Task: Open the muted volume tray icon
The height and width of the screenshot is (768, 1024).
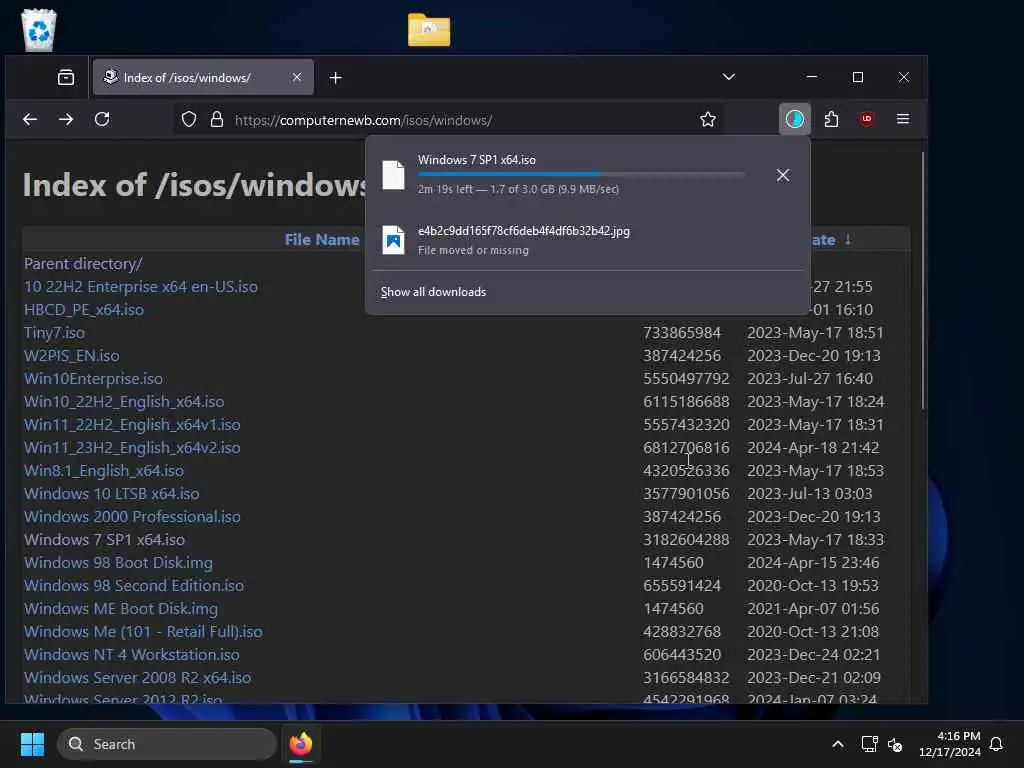Action: (895, 744)
